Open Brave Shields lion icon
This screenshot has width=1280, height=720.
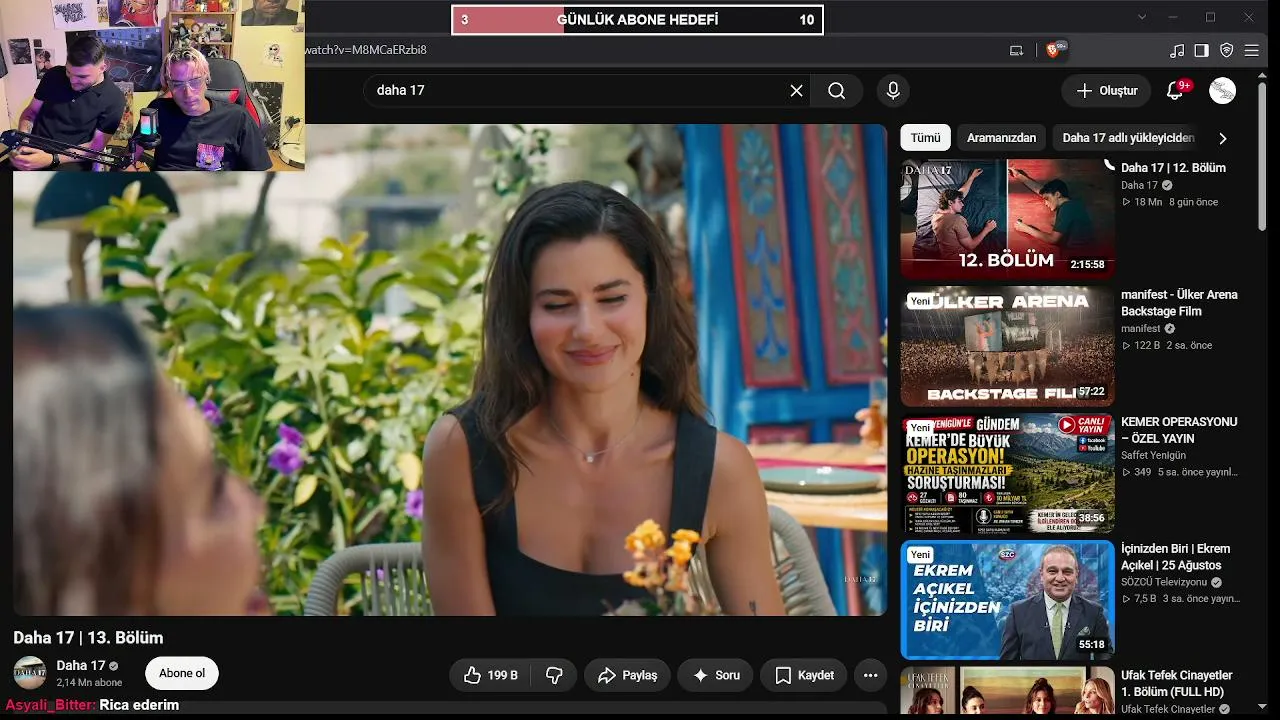1053,50
